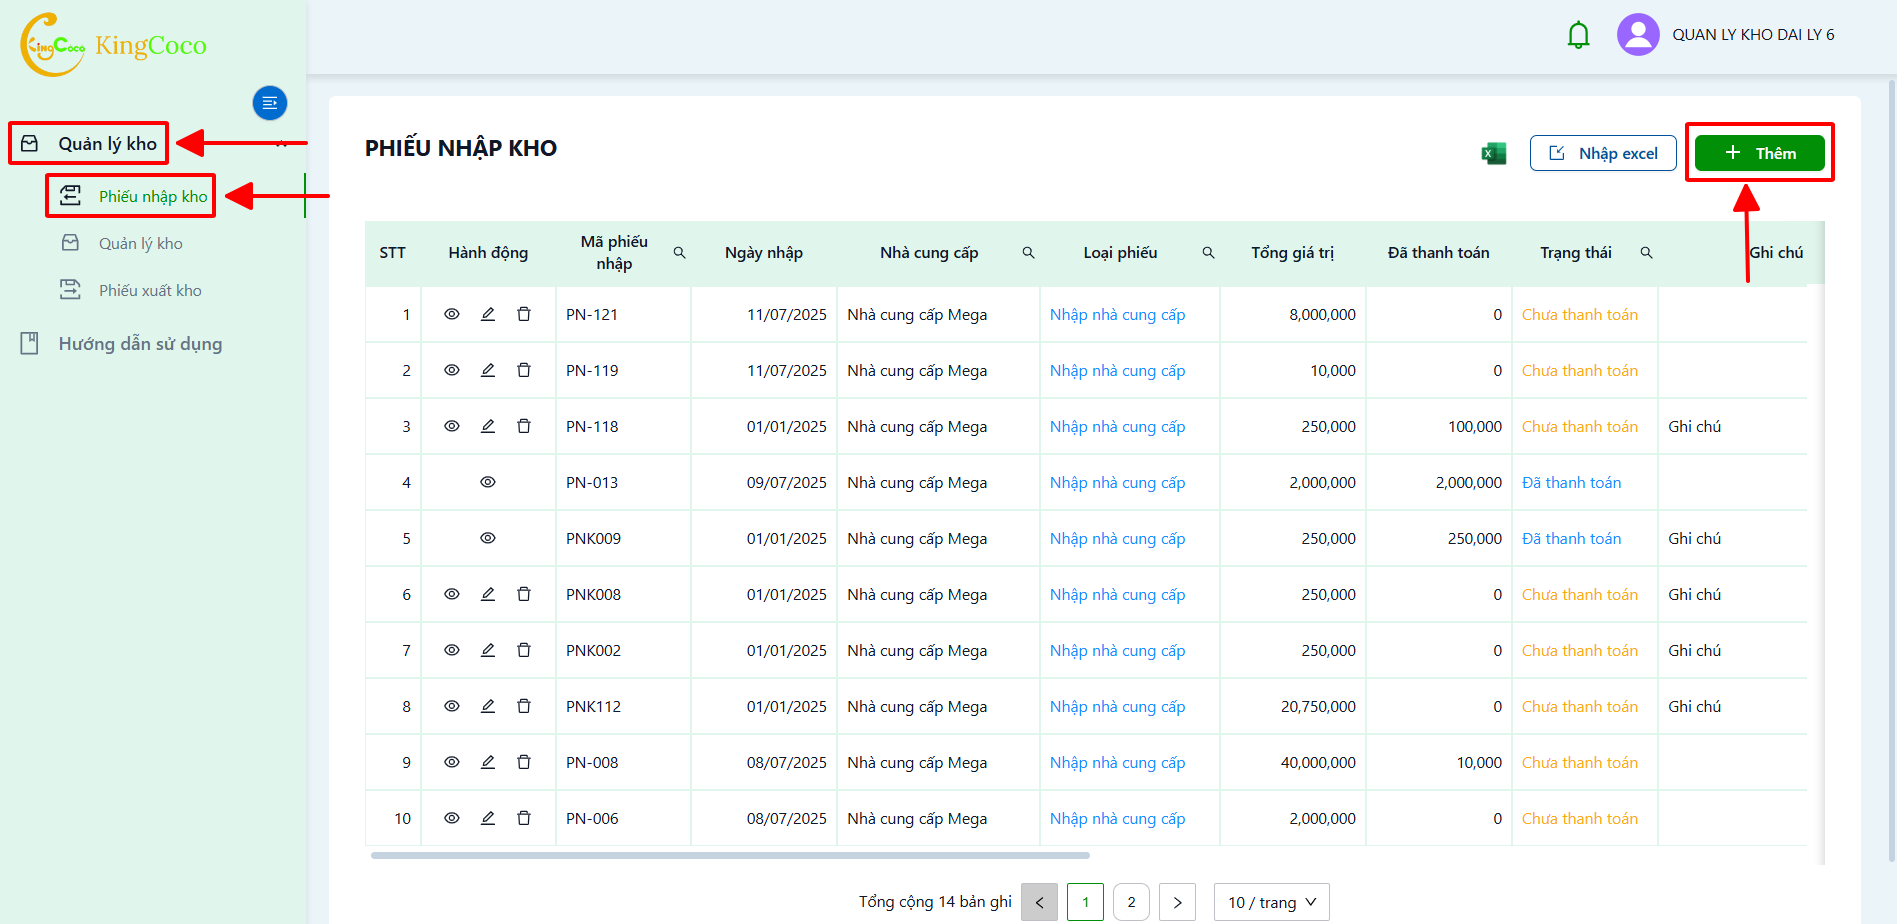Search by Mã phiếu nhập column

pos(680,253)
